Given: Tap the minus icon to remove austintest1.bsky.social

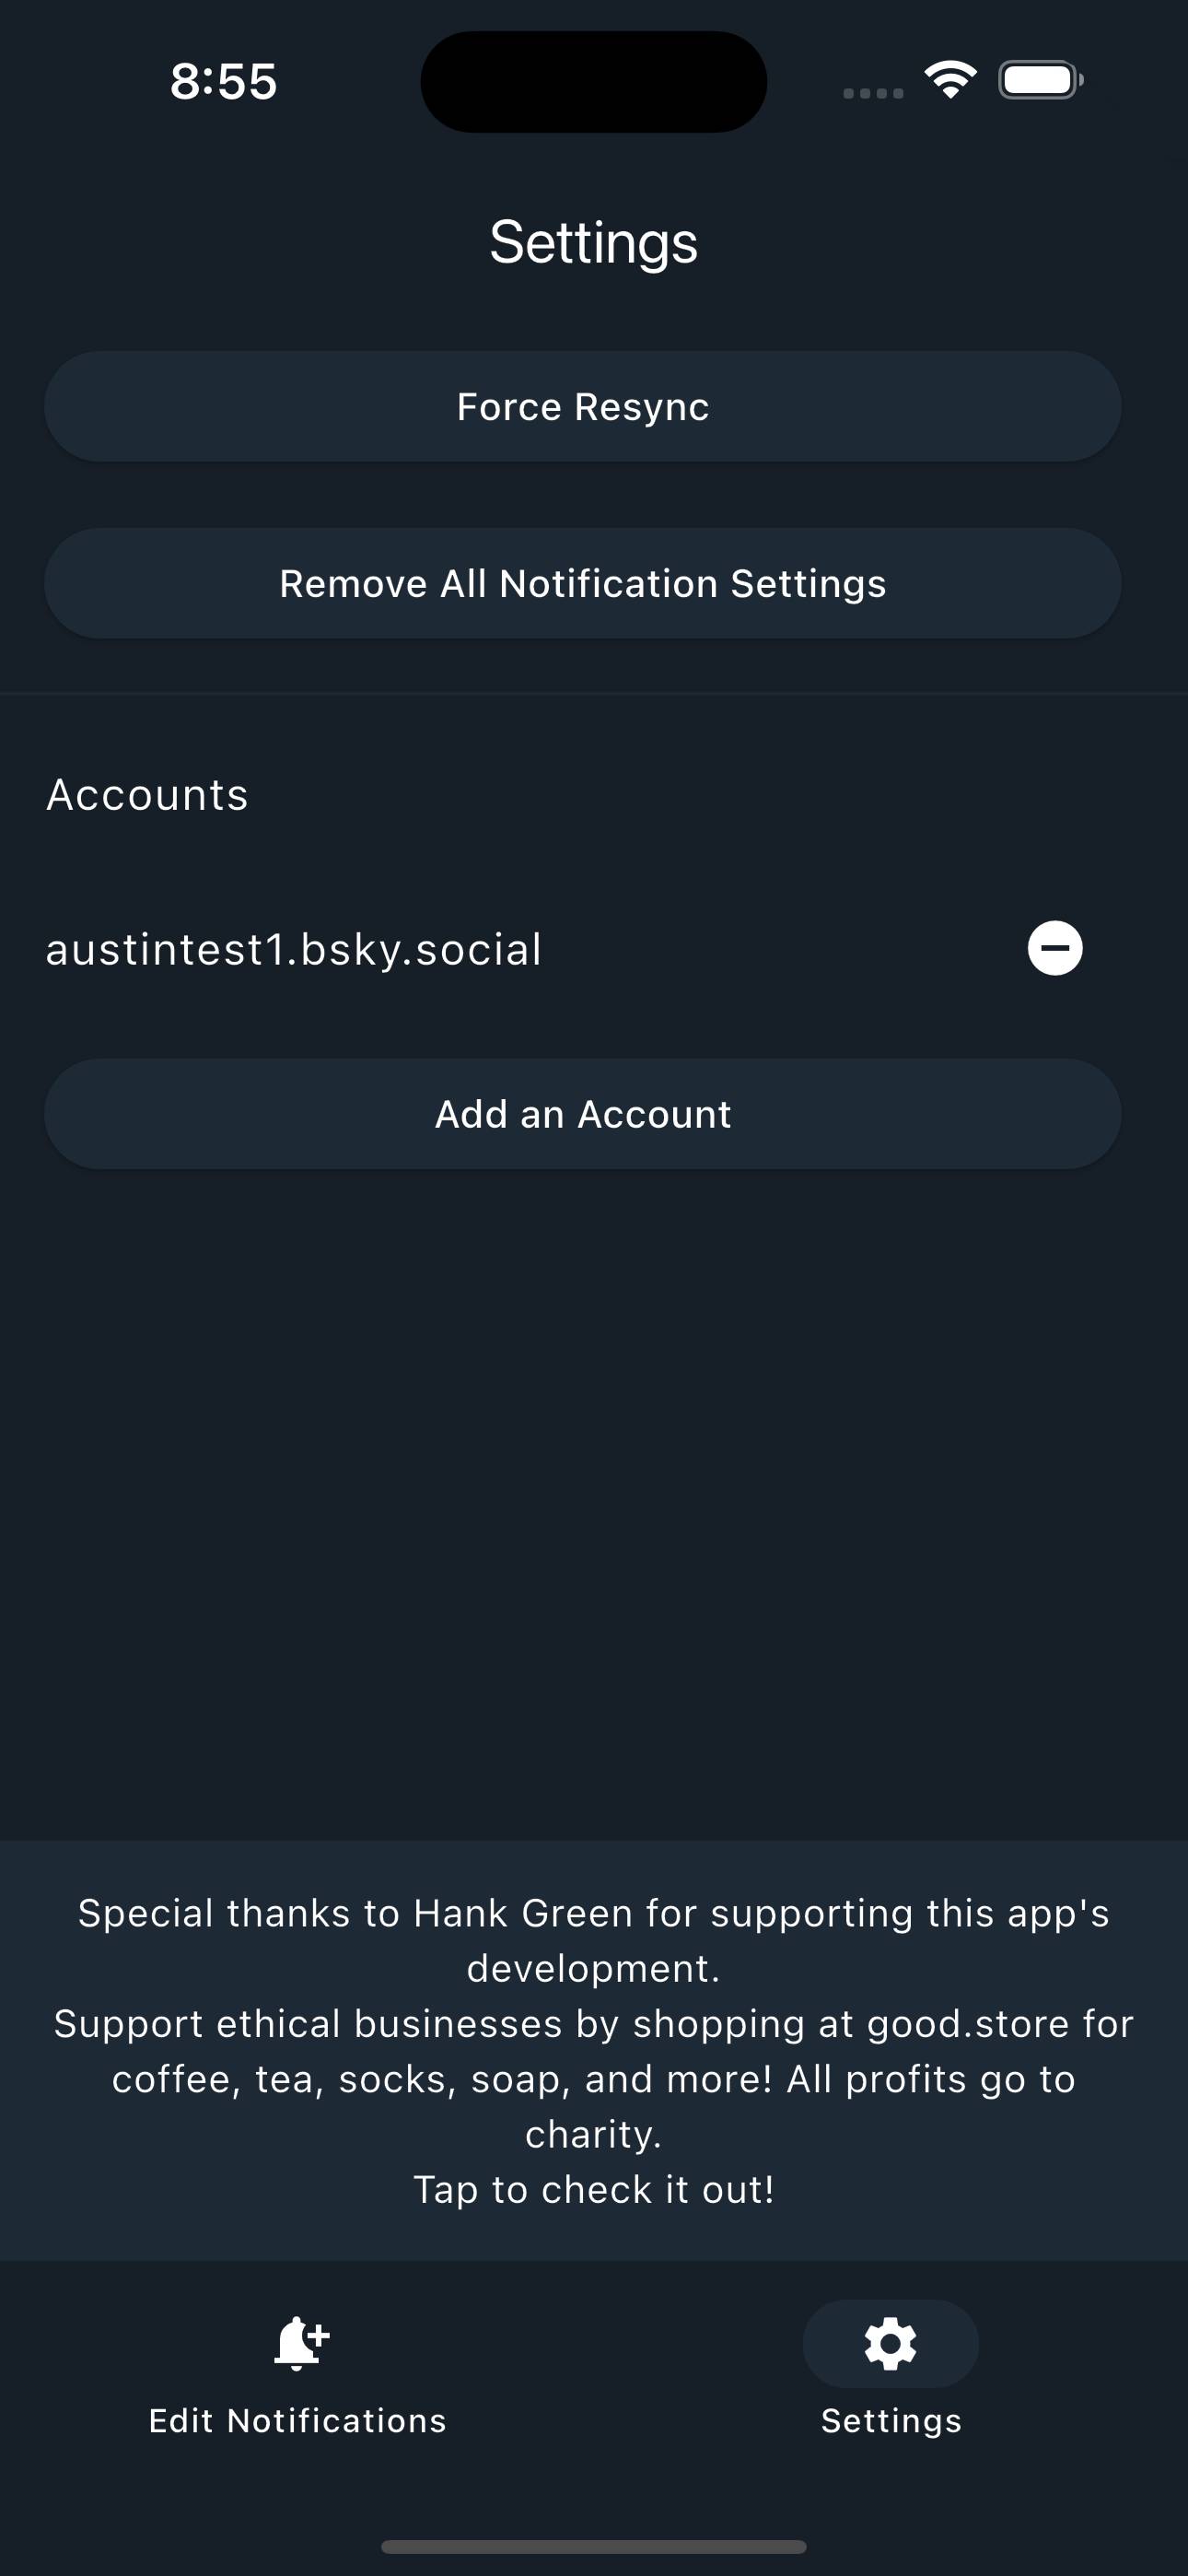Looking at the screenshot, I should 1056,948.
